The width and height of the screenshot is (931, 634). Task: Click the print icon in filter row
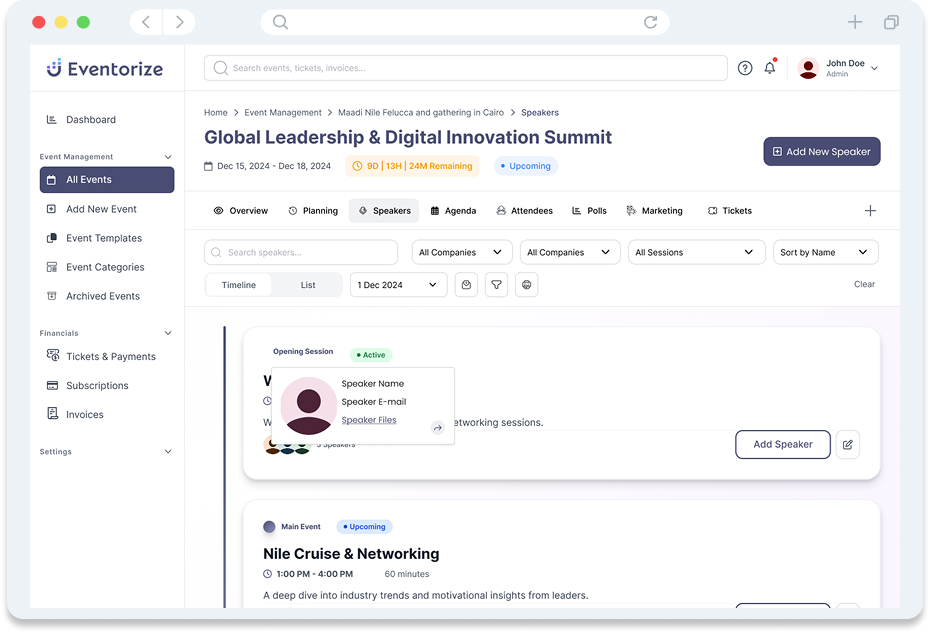point(527,285)
